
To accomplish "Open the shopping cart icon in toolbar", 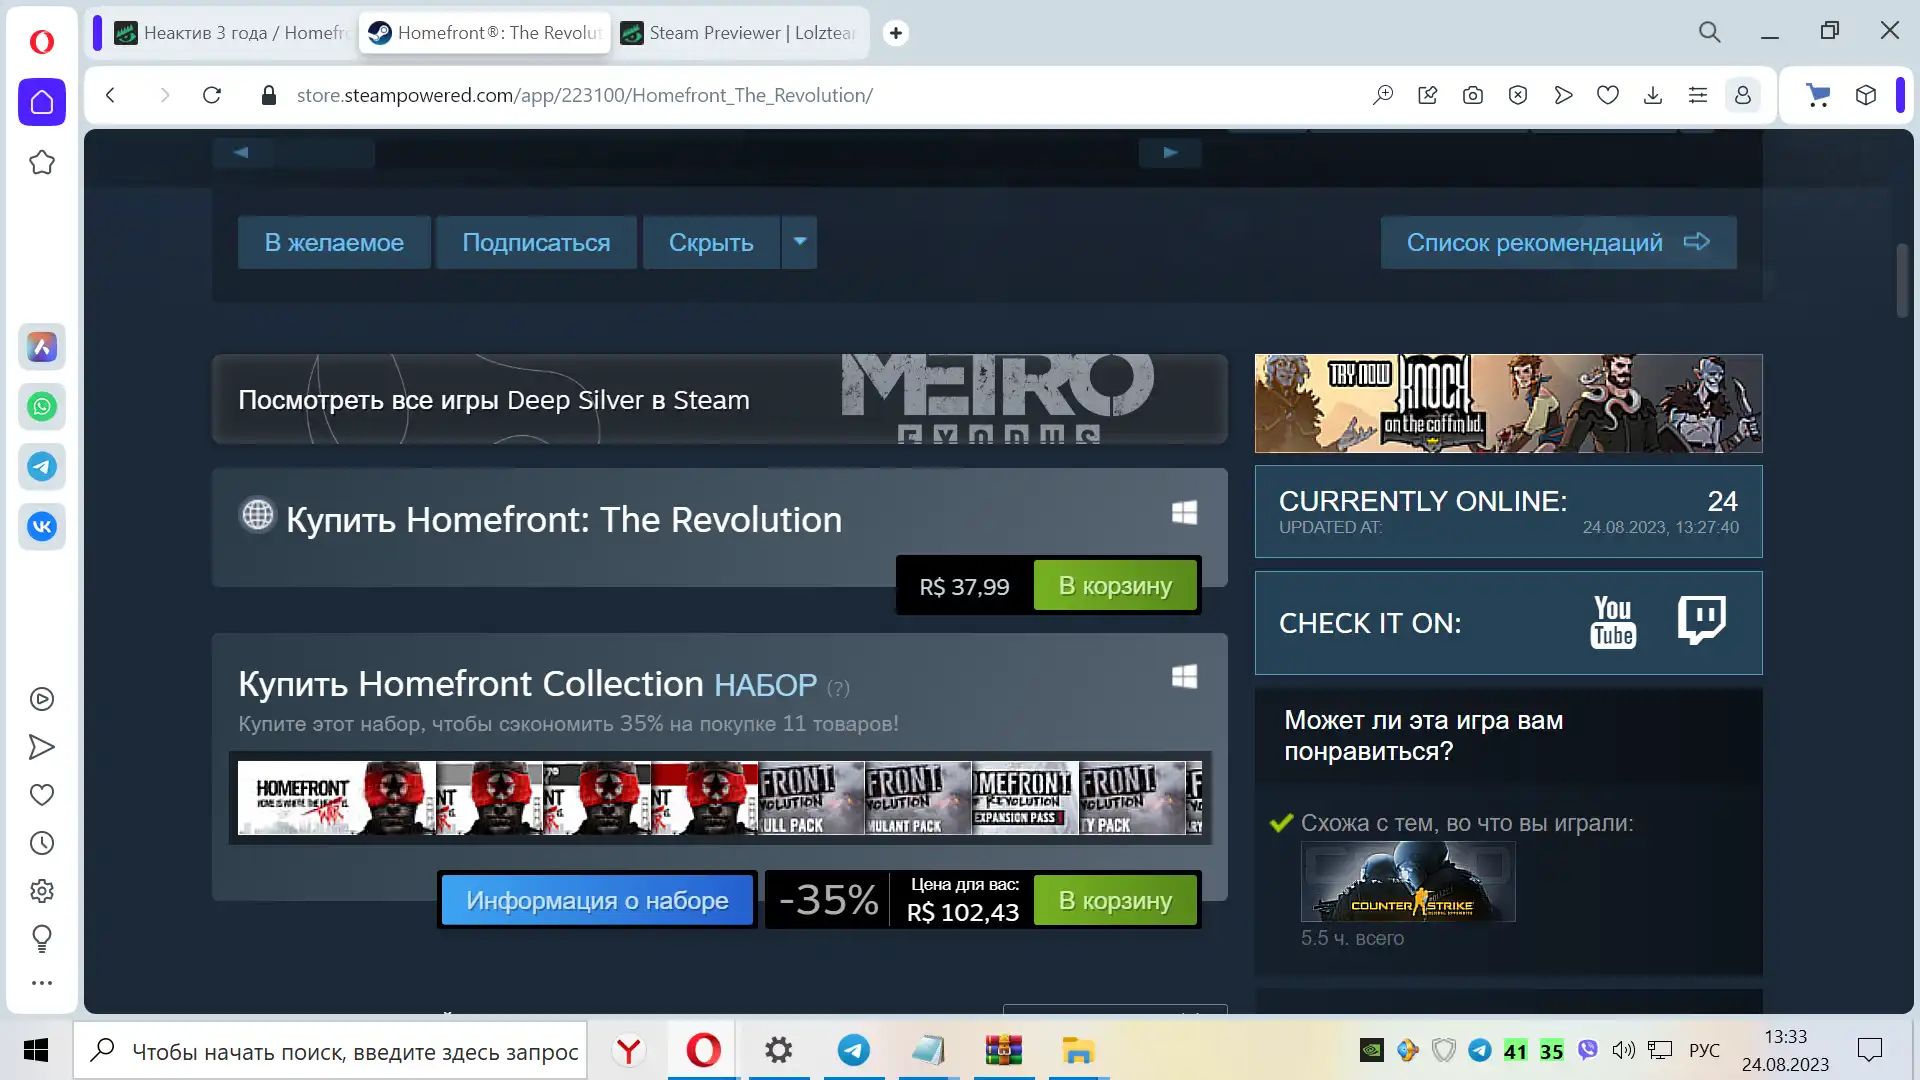I will [x=1817, y=95].
